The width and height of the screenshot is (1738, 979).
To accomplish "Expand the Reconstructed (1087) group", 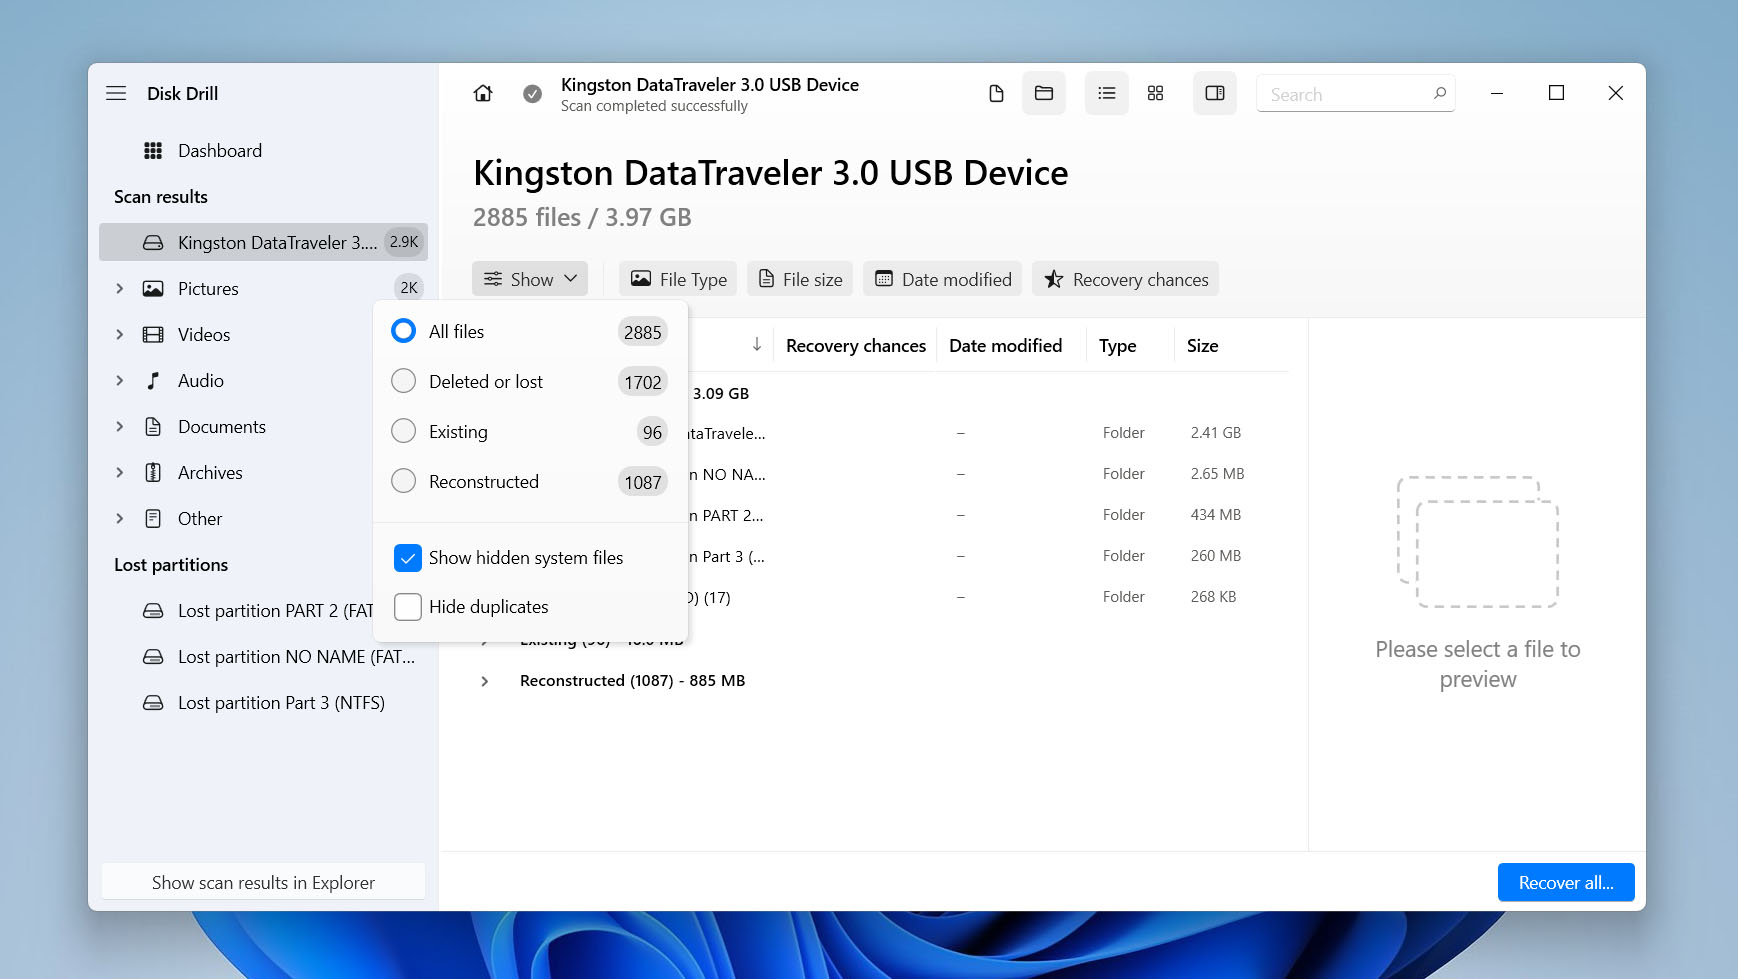I will (x=485, y=681).
